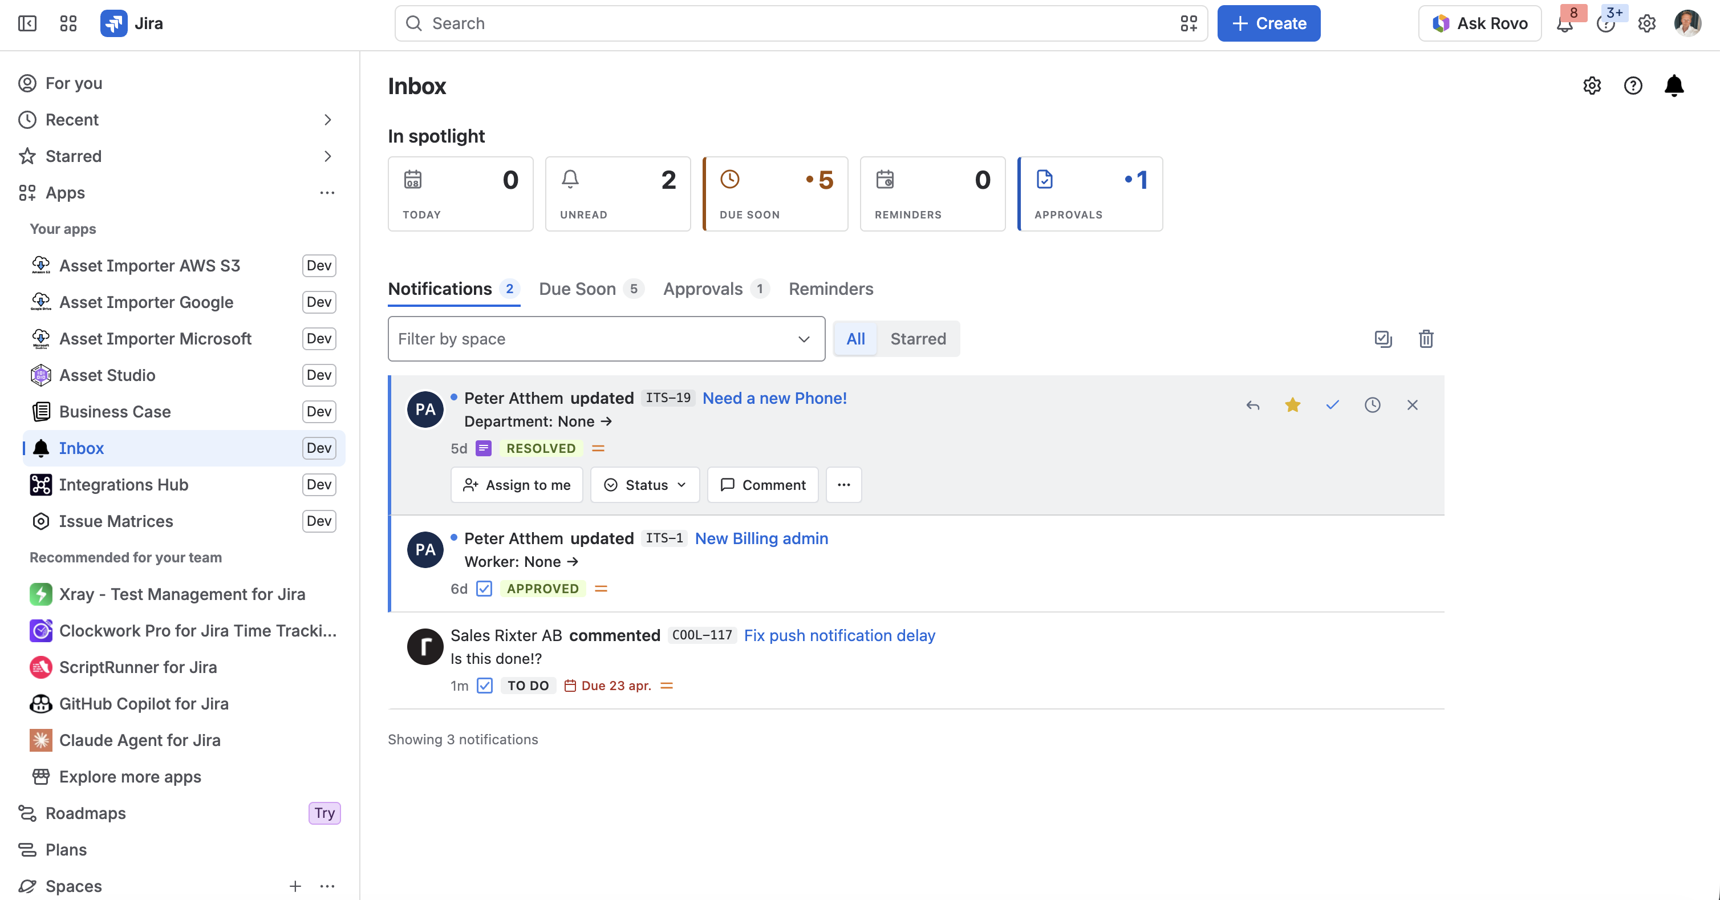Click the Search input field

801,23
